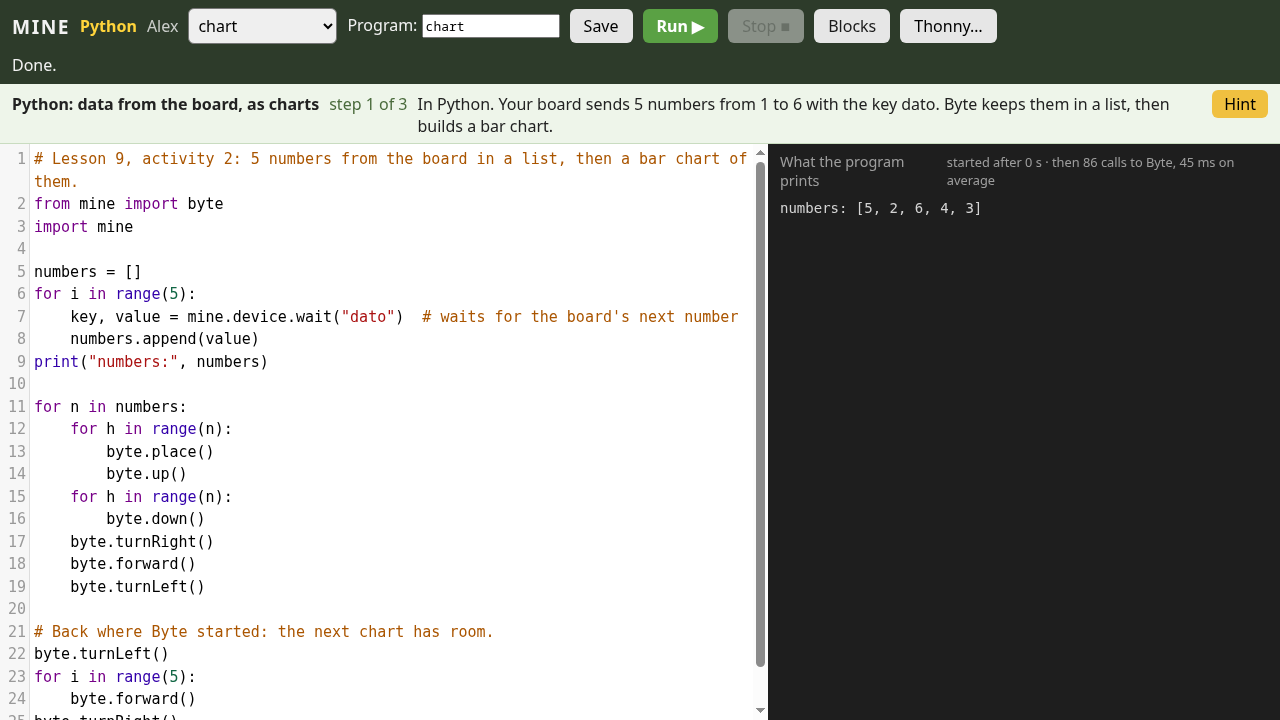The image size is (1280, 720).
Task: Click the Alex user name
Action: [x=163, y=26]
